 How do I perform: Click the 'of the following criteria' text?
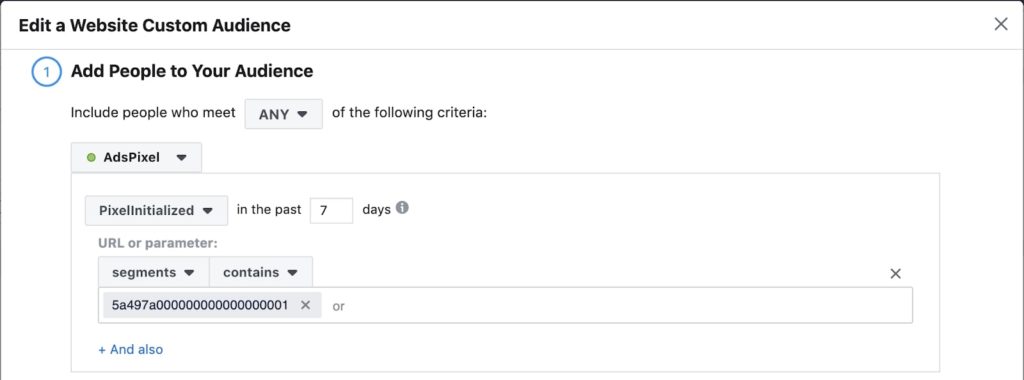(410, 112)
